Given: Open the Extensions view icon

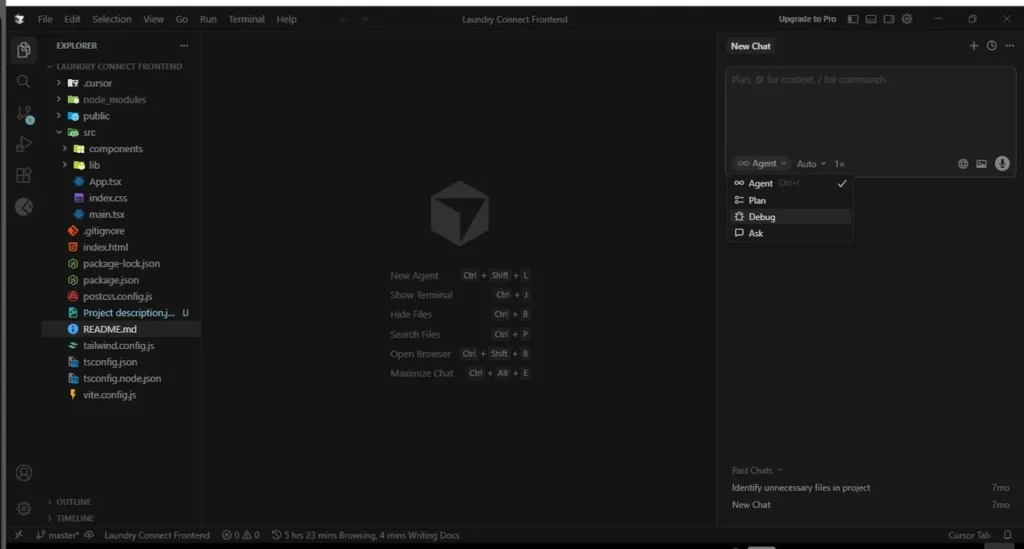Looking at the screenshot, I should (x=24, y=175).
